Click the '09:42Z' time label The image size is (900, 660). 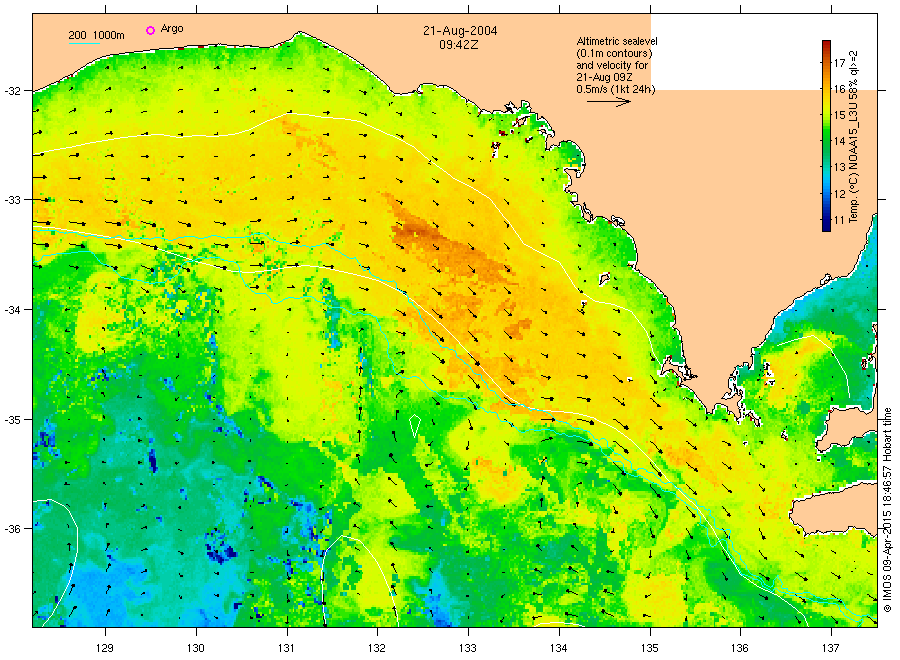pos(459,45)
